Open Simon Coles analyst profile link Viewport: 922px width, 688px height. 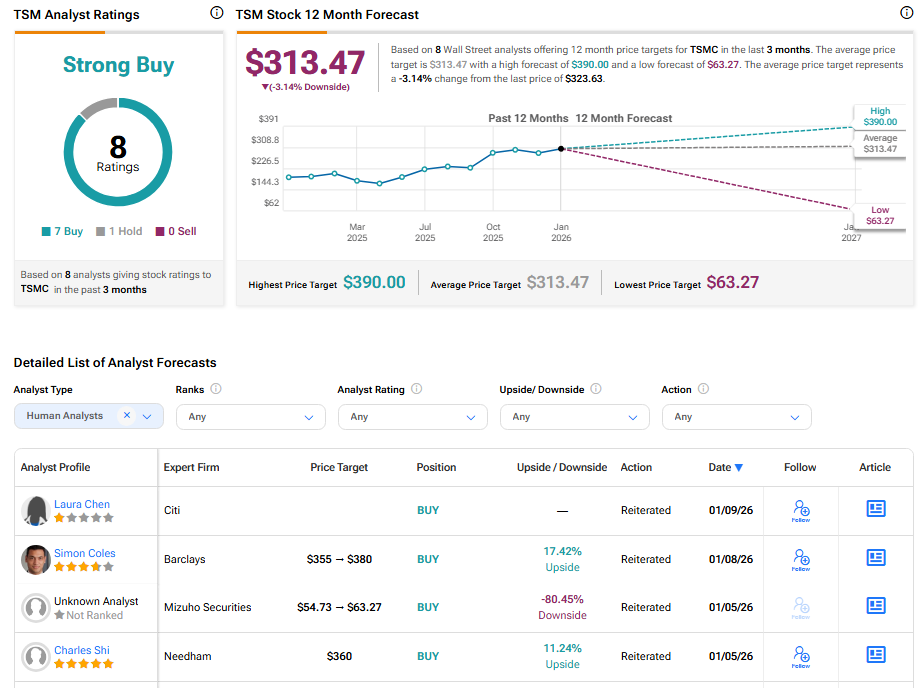click(84, 553)
